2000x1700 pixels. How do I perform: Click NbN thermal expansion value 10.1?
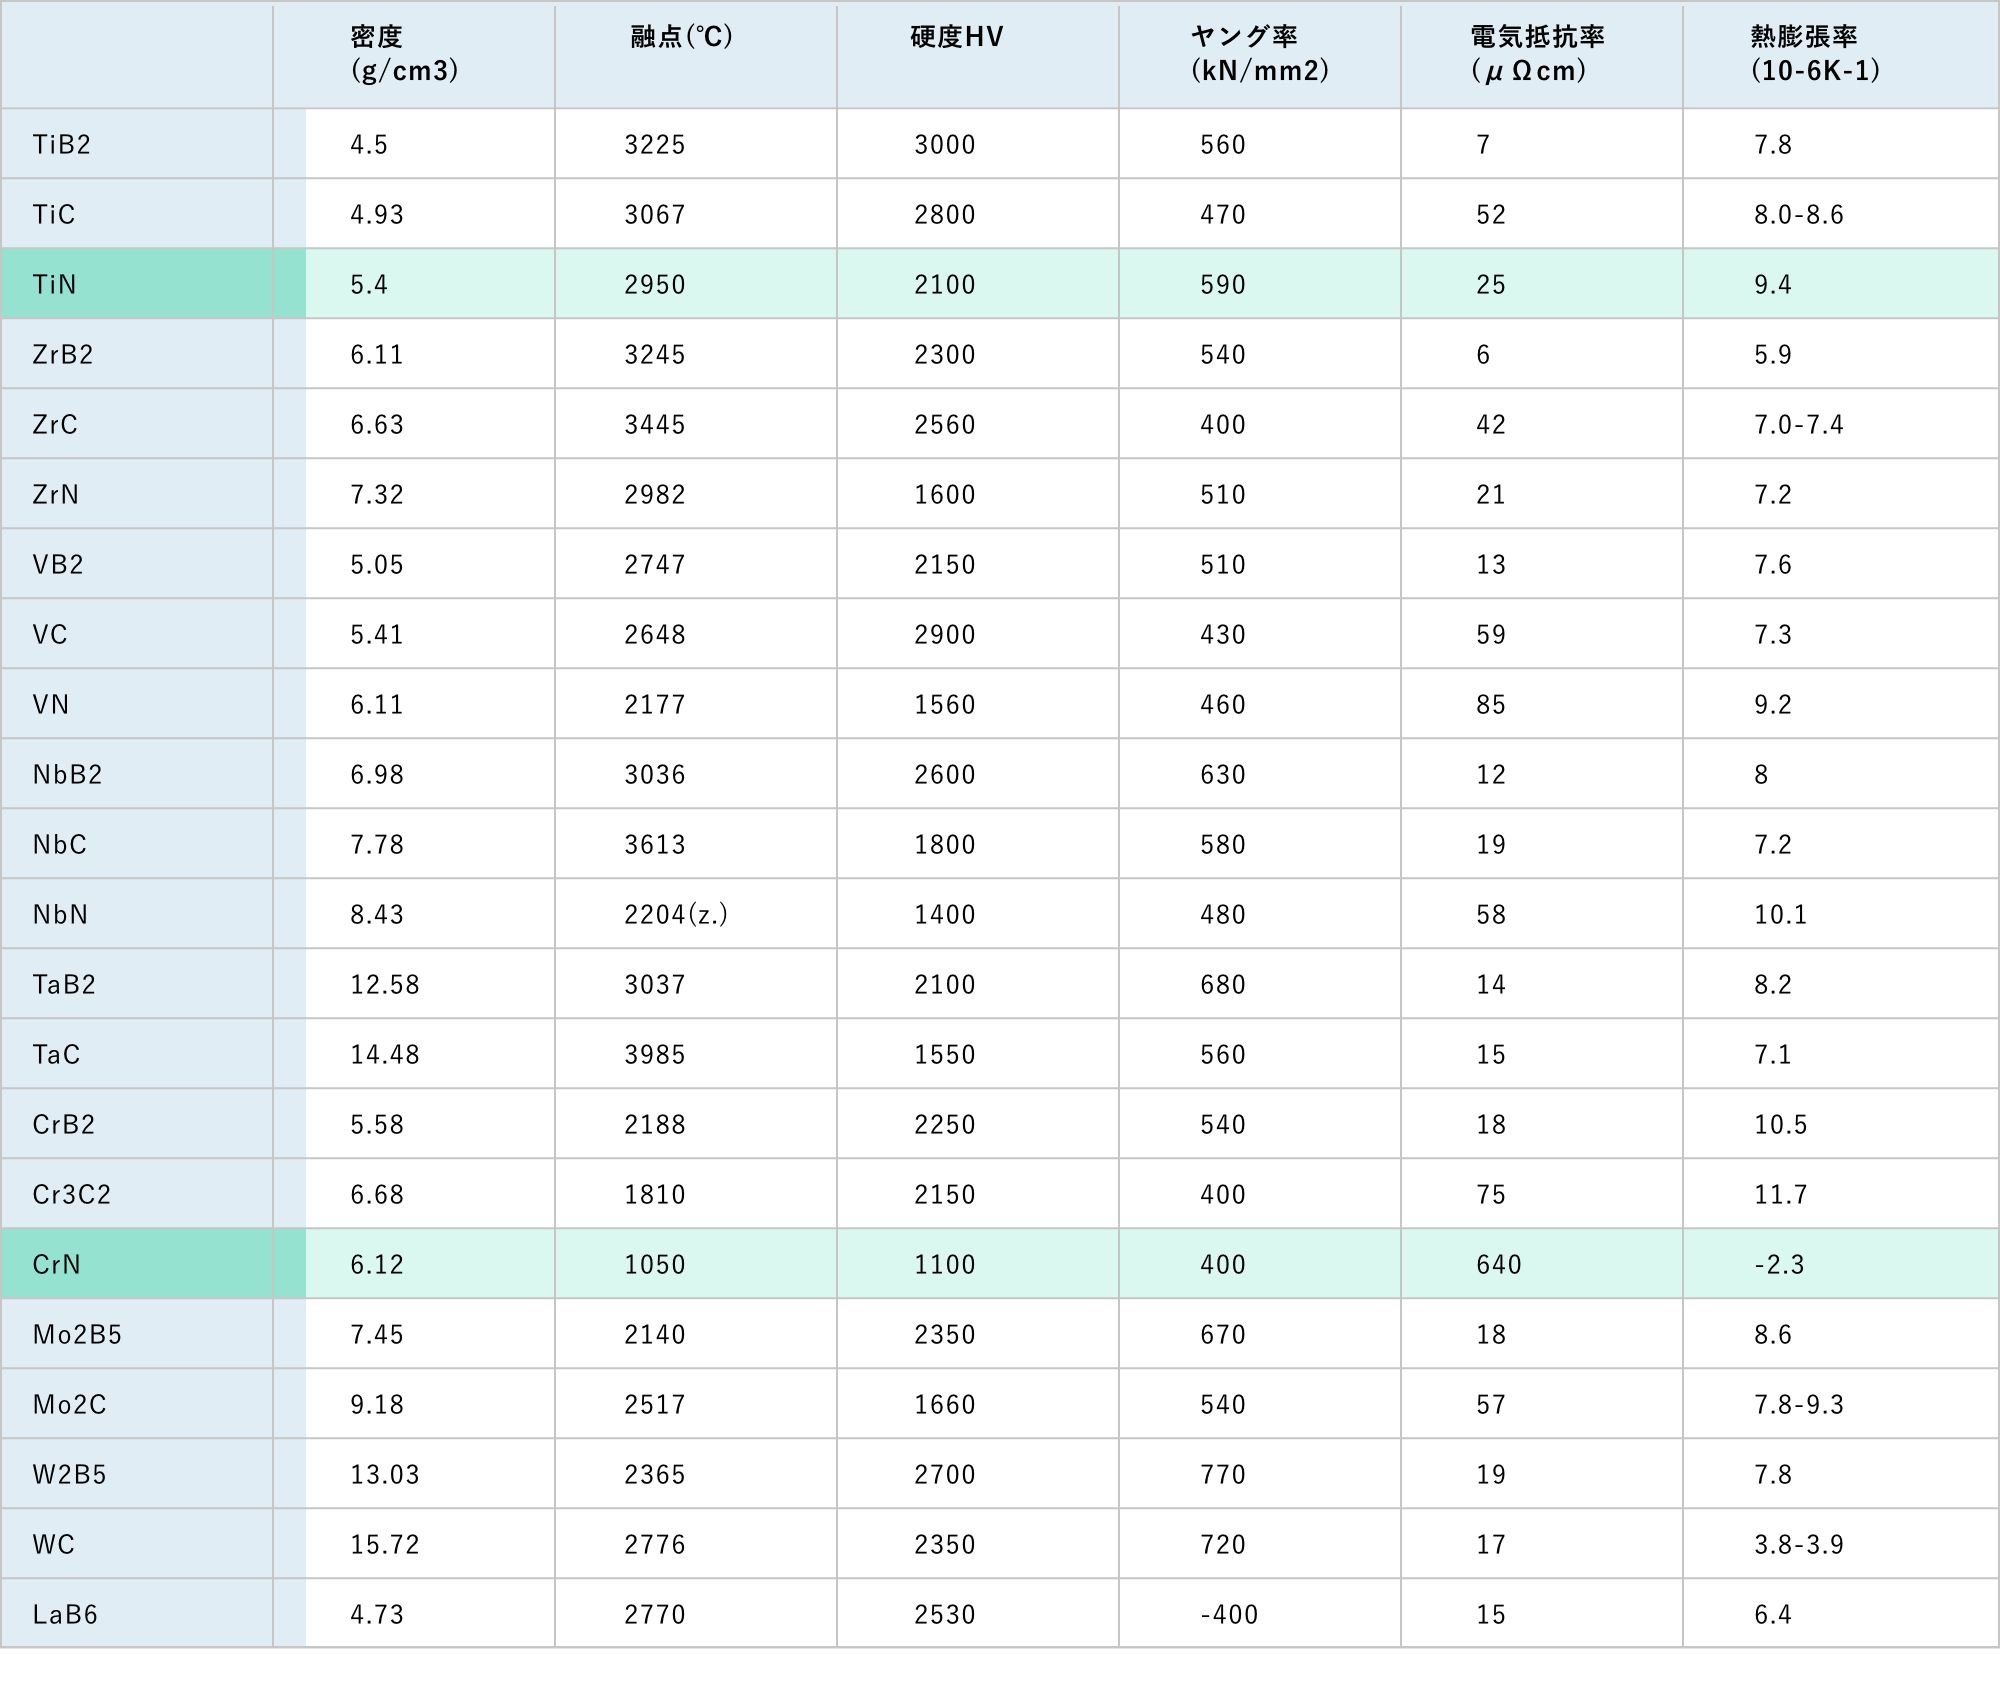tap(1781, 915)
